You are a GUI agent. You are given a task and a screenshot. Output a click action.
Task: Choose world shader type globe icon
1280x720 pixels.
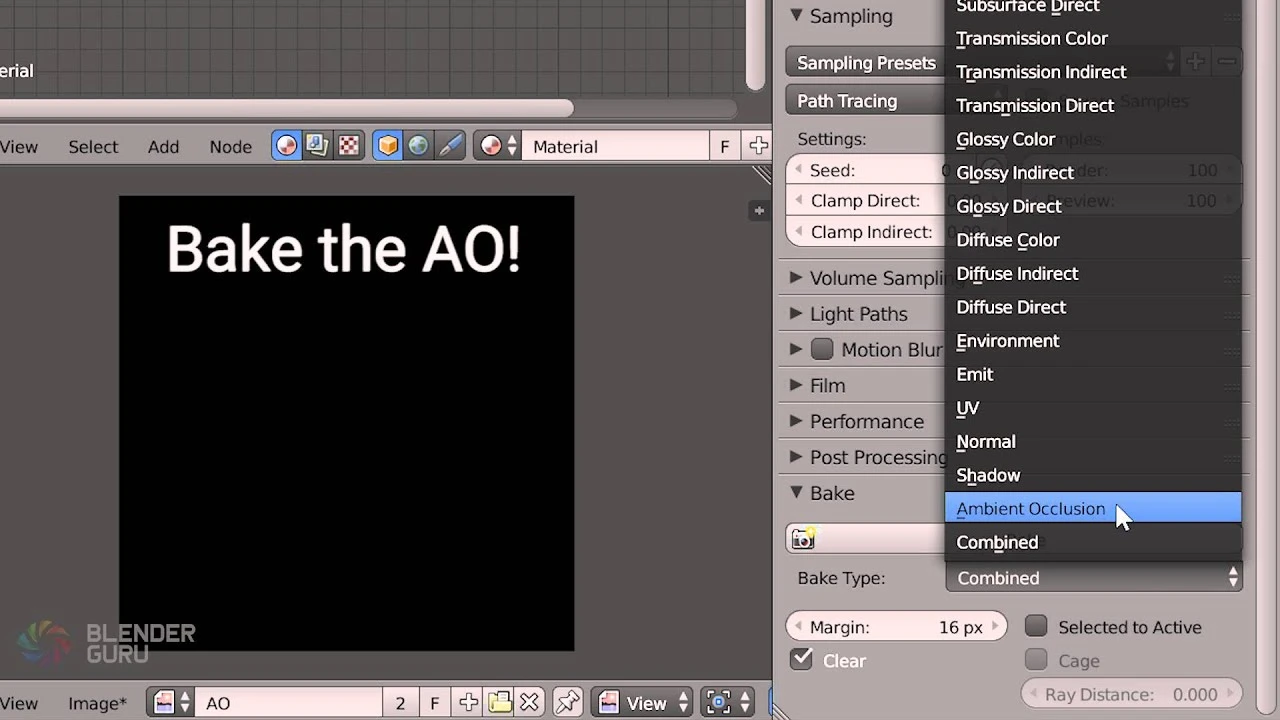[418, 146]
